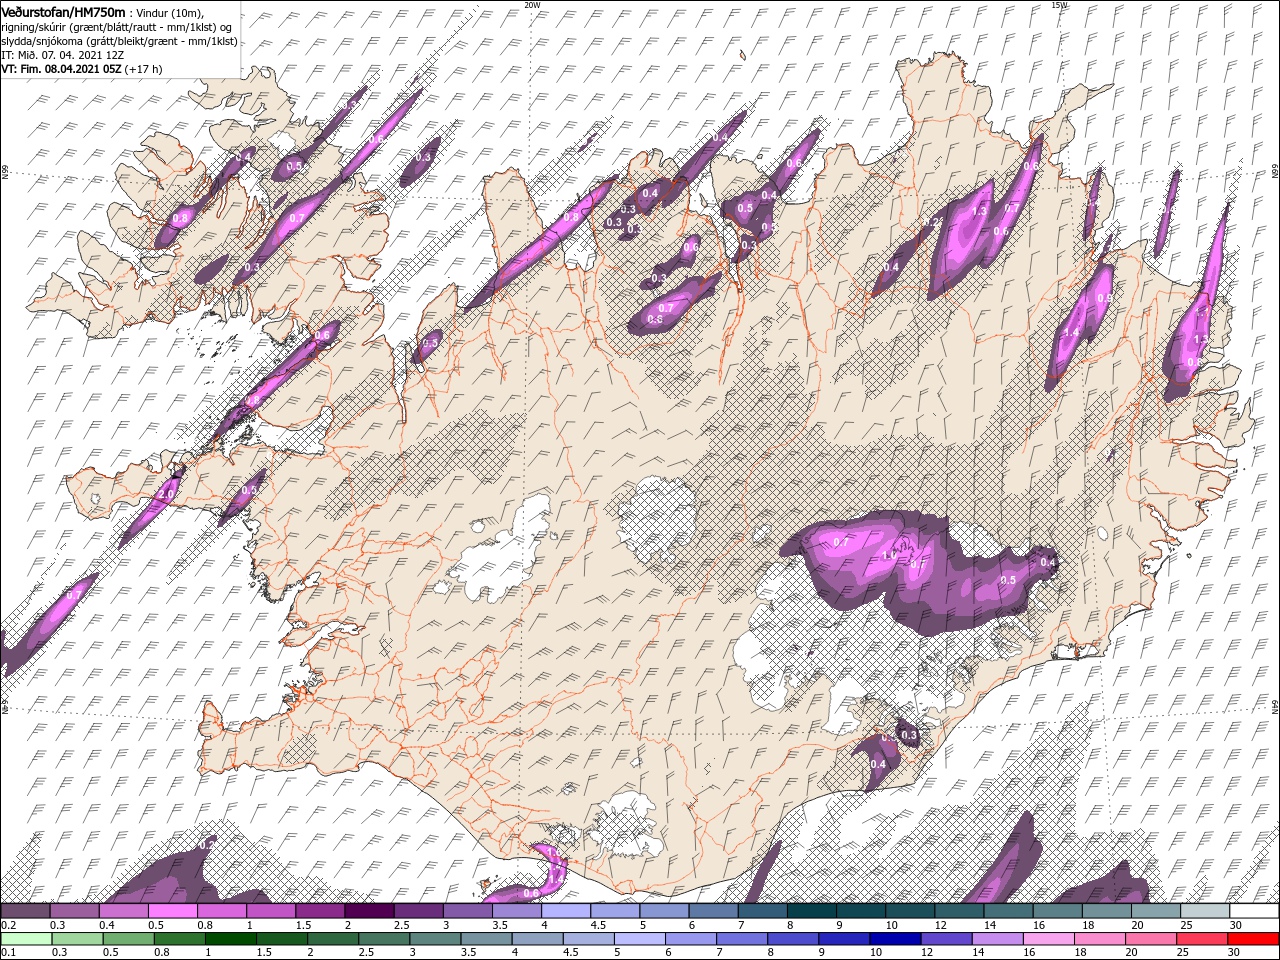
Task: Click the Veðurstofan/HM750m title text
Action: point(64,11)
